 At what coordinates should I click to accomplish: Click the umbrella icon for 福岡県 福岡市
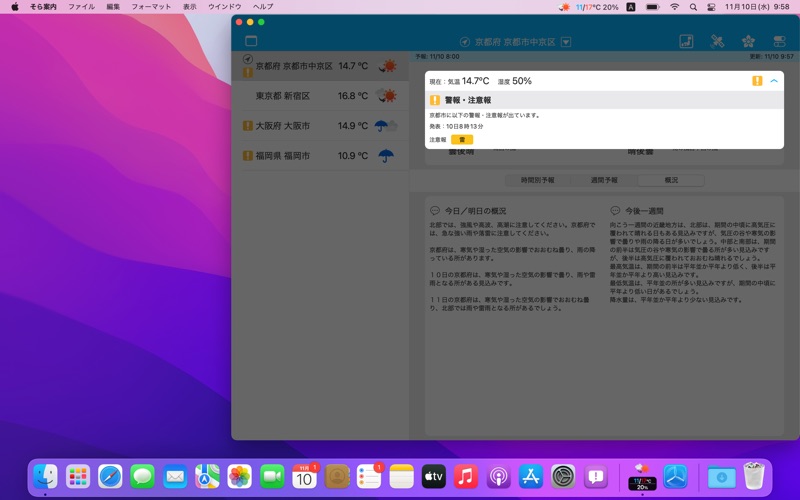coord(385,156)
